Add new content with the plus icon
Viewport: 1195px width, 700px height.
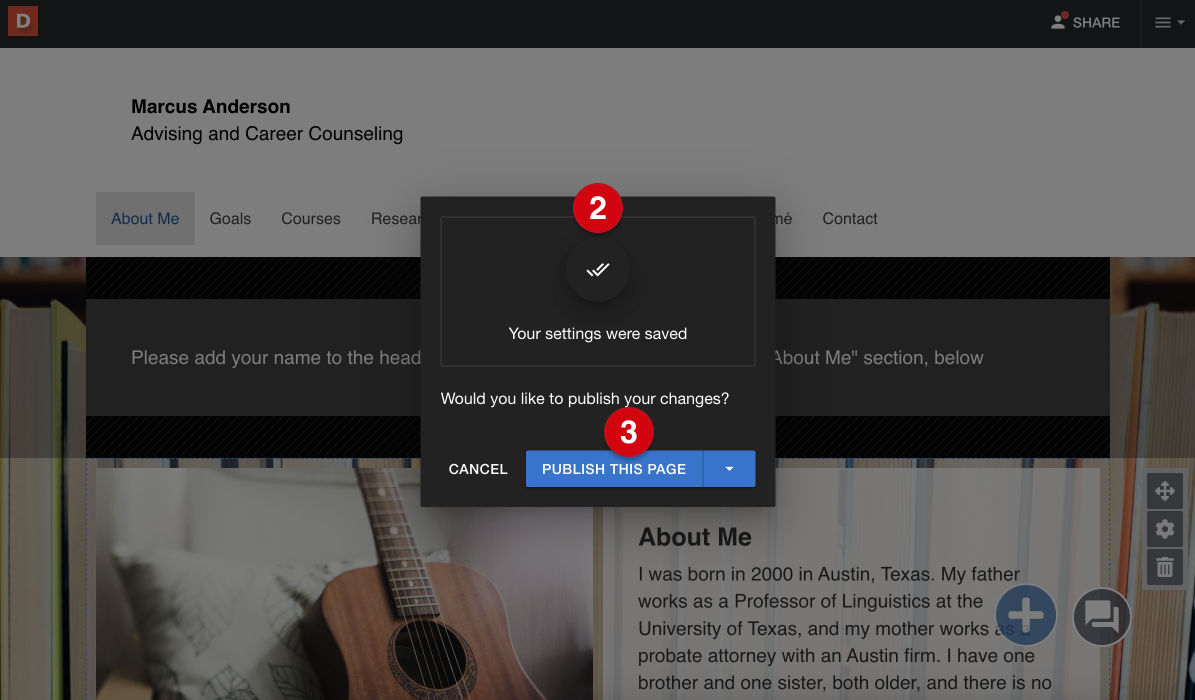(x=1025, y=615)
